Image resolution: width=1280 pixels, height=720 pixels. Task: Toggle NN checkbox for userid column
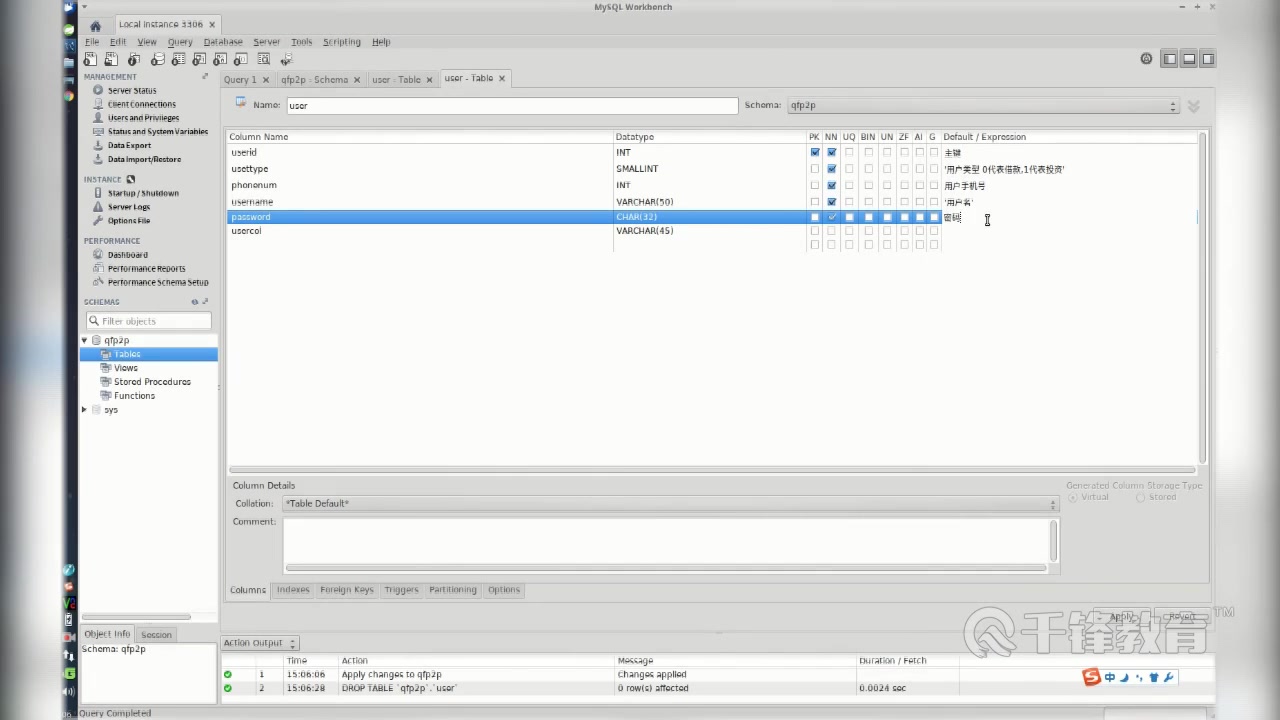[x=832, y=153]
